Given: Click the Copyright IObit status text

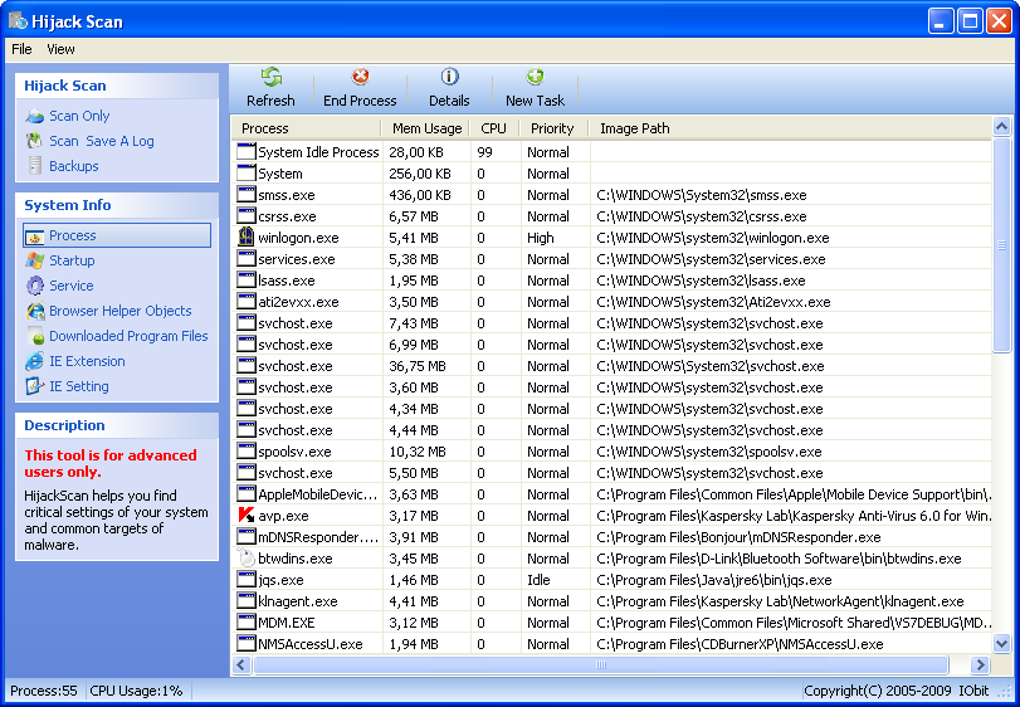Looking at the screenshot, I should click(896, 691).
